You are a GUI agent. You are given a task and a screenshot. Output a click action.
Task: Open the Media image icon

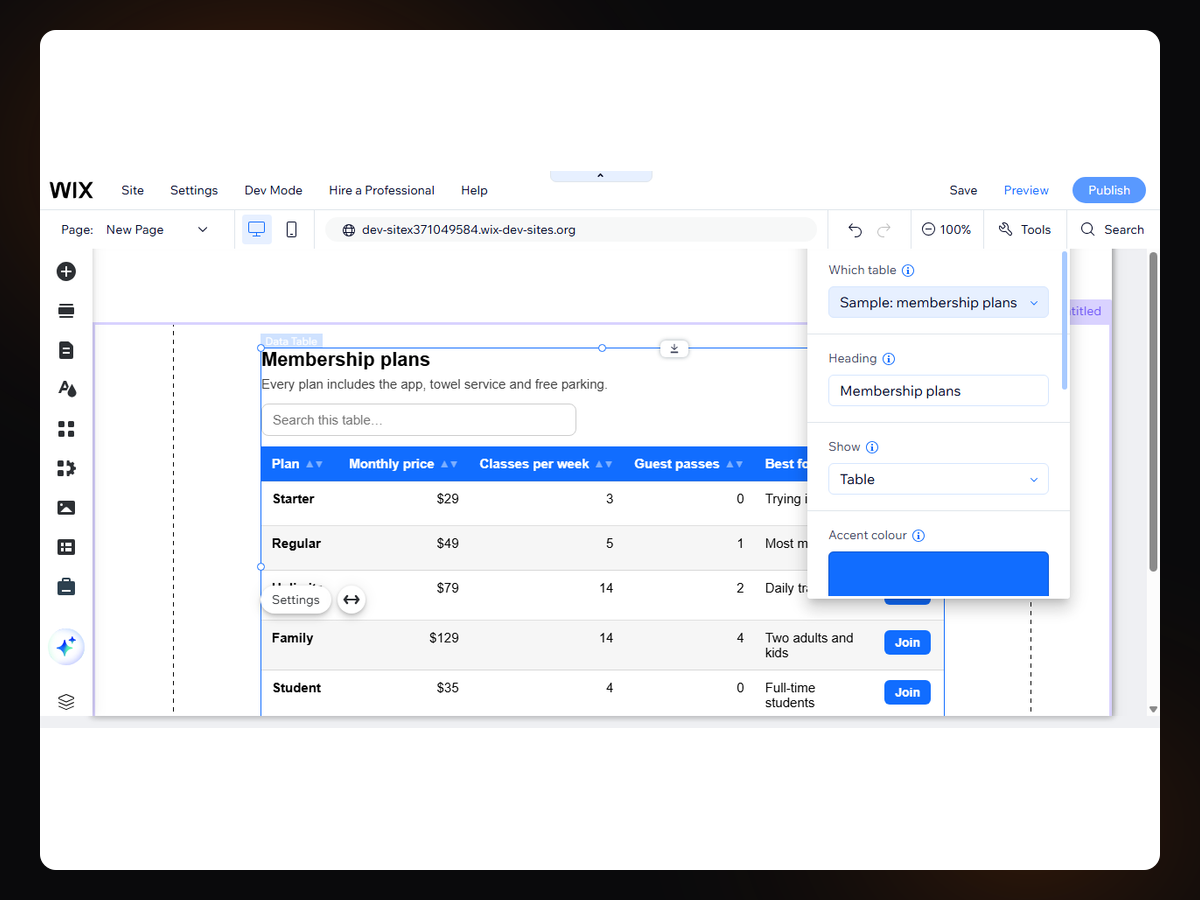(x=66, y=508)
